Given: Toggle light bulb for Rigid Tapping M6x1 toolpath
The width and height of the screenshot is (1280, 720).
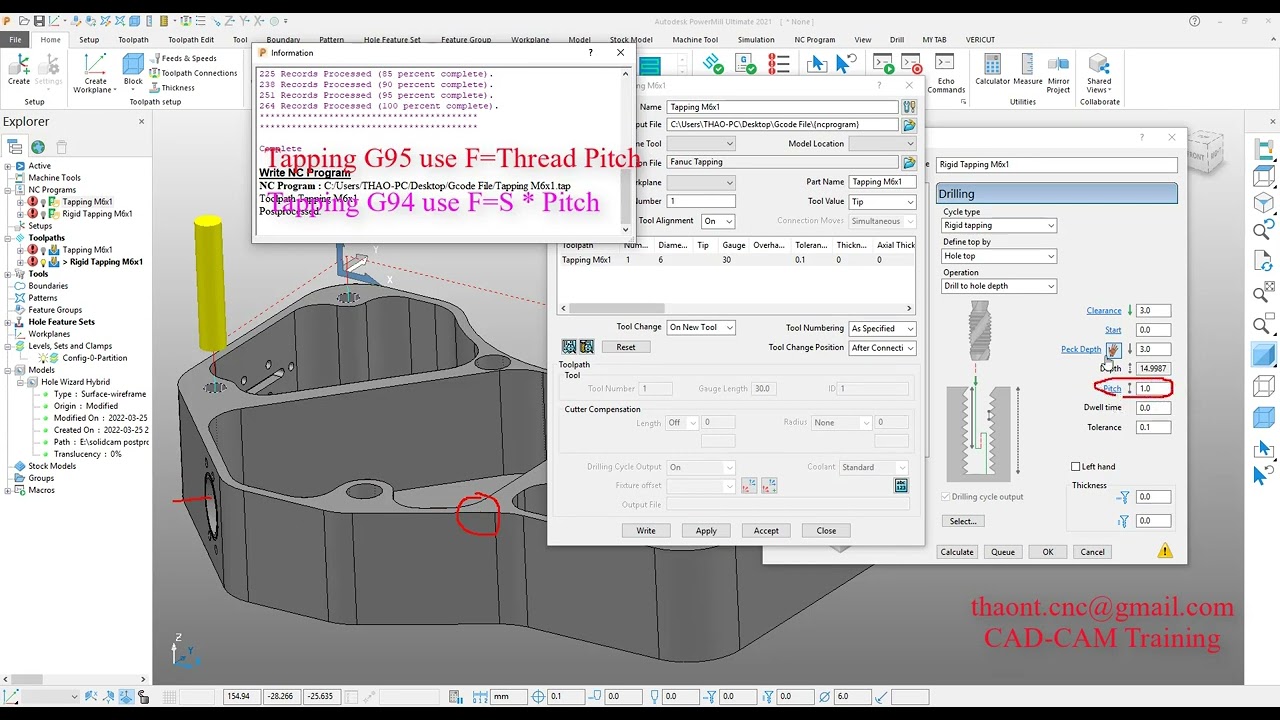Looking at the screenshot, I should click(43, 262).
